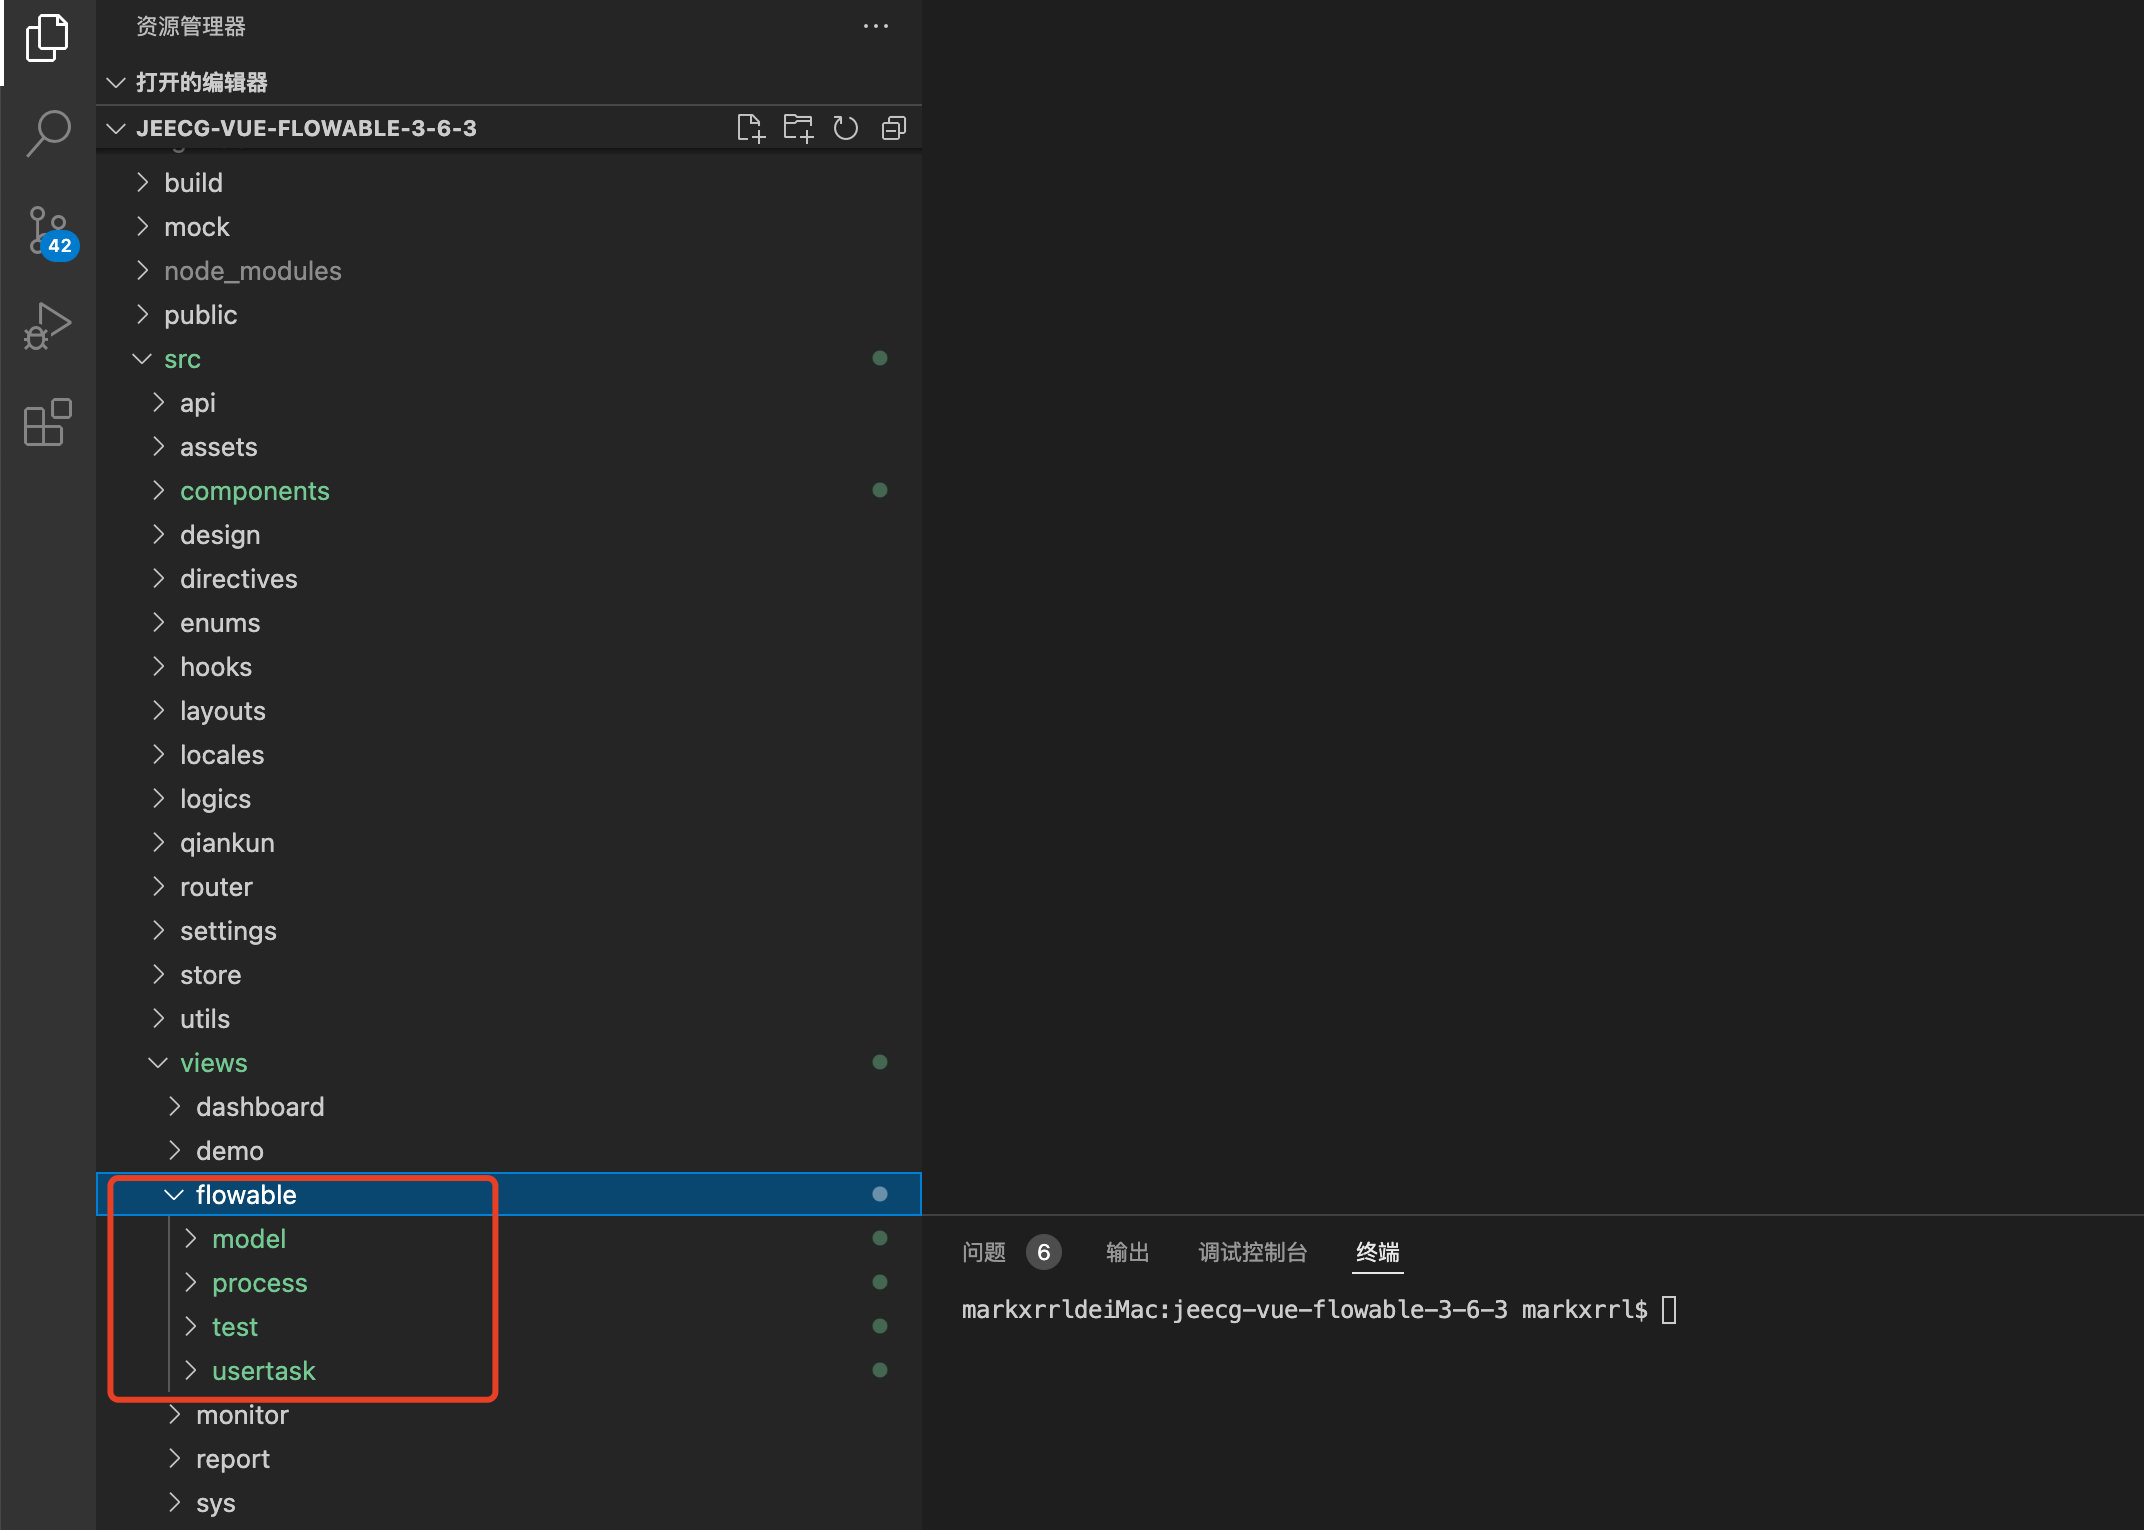Expand the process folder under flowable

click(508, 1283)
